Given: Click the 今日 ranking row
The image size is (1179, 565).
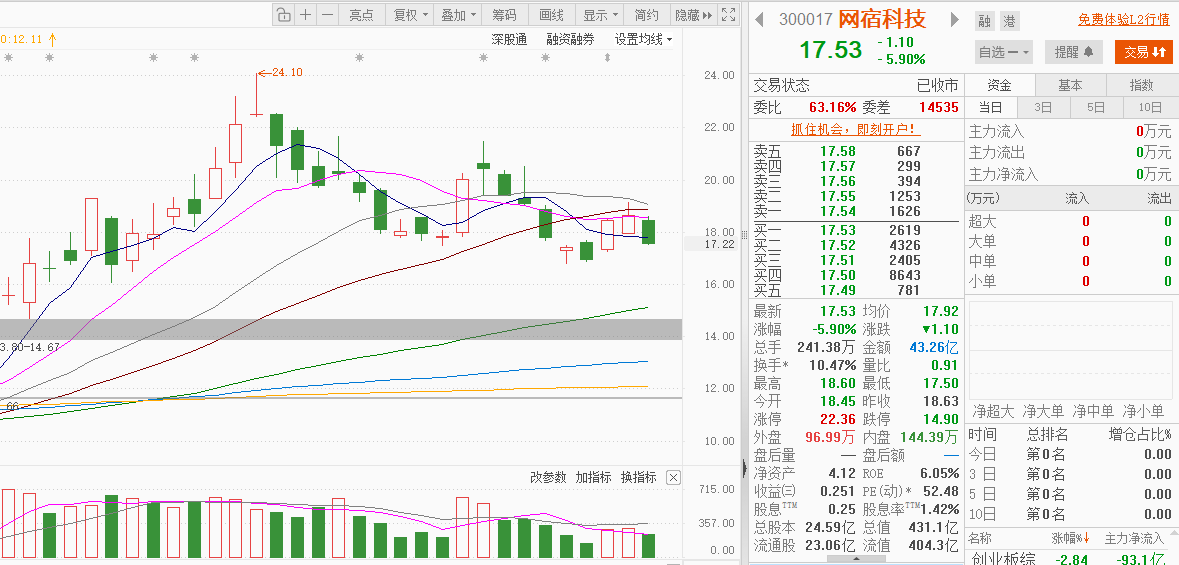Looking at the screenshot, I should 1070,454.
